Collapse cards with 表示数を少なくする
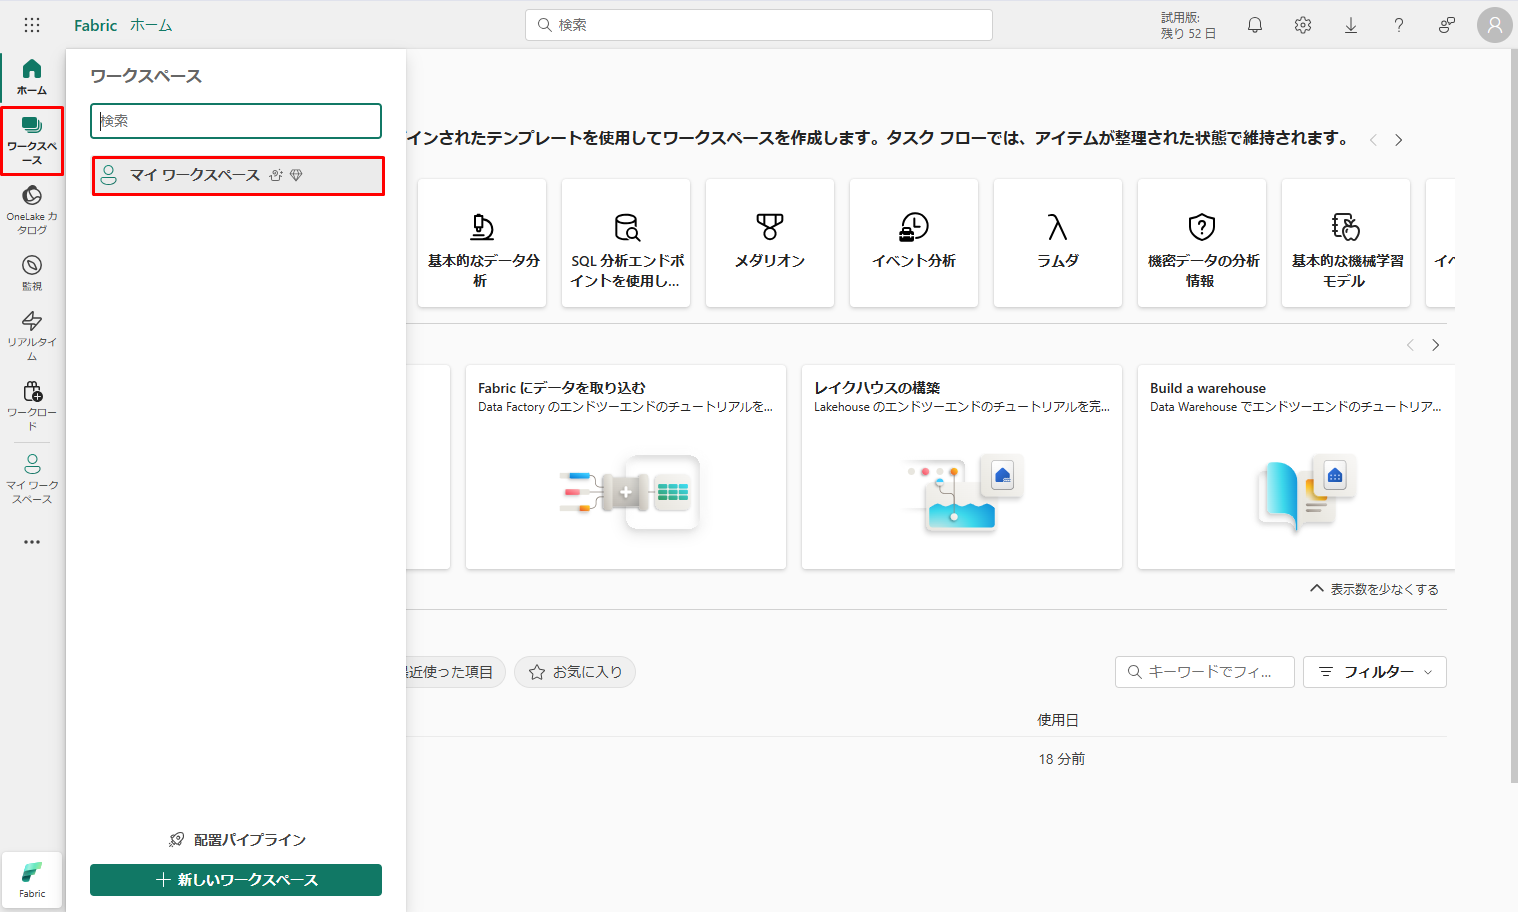The image size is (1518, 912). click(1374, 589)
